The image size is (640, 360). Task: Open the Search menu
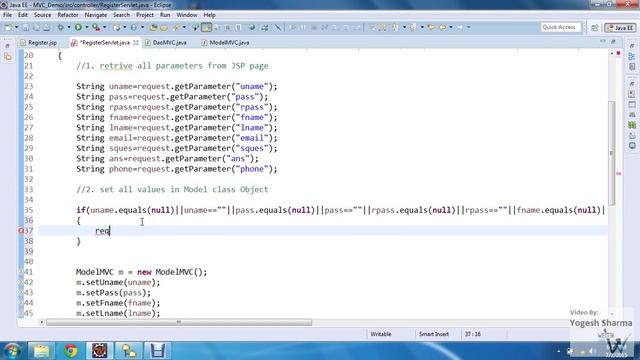pyautogui.click(x=121, y=15)
